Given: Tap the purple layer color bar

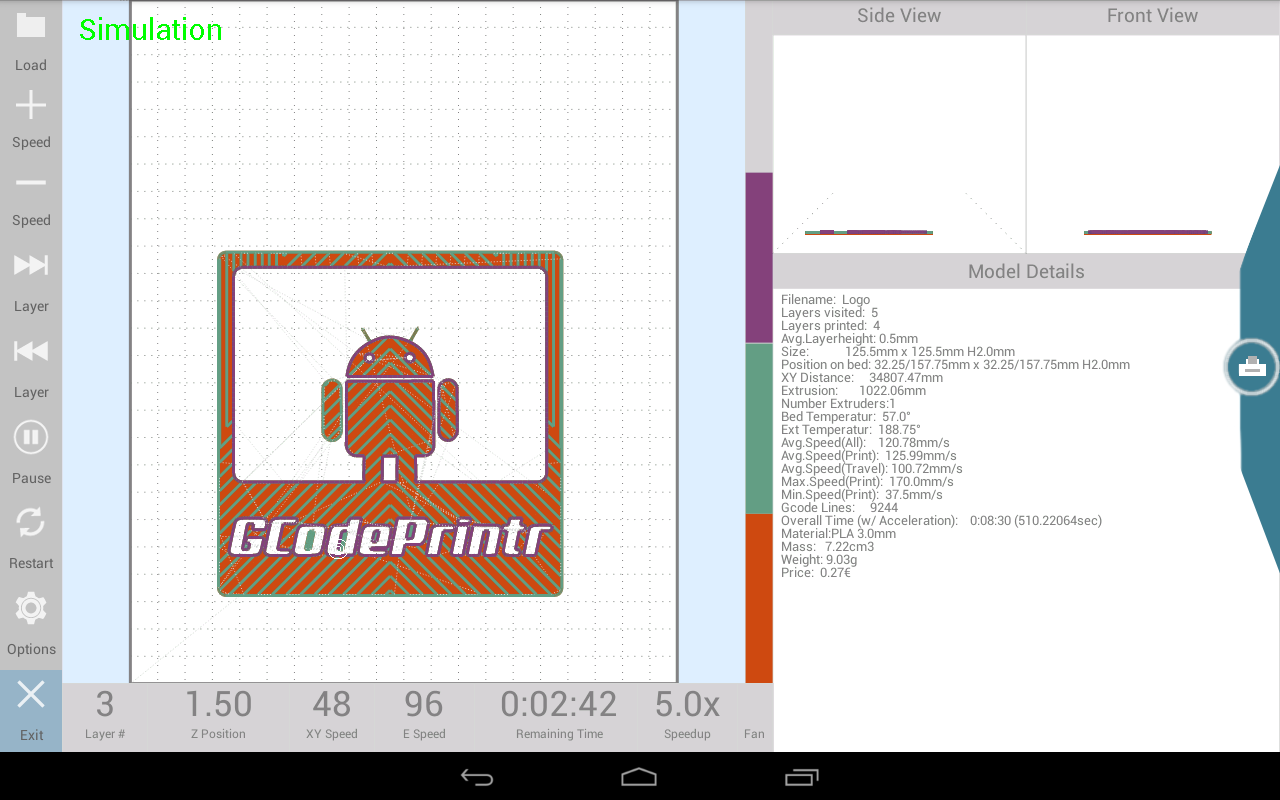Looking at the screenshot, I should pyautogui.click(x=759, y=257).
